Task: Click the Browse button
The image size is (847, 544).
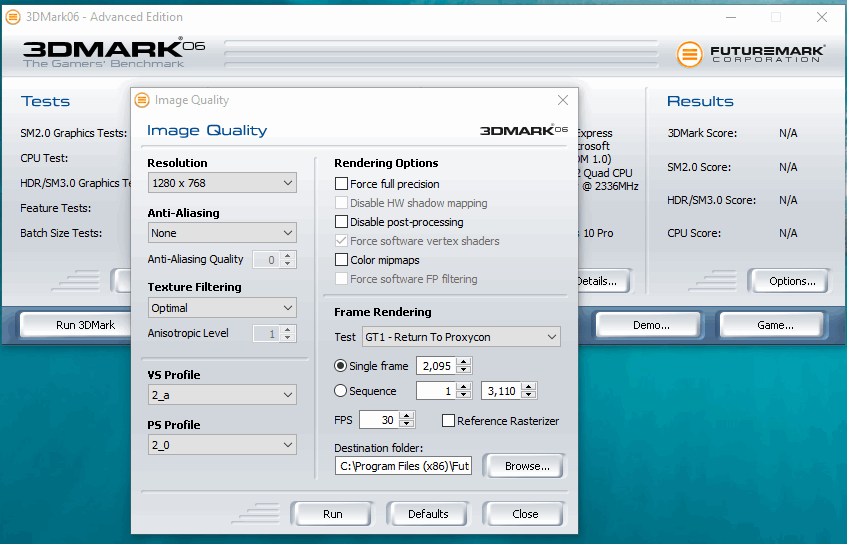Action: pos(527,466)
